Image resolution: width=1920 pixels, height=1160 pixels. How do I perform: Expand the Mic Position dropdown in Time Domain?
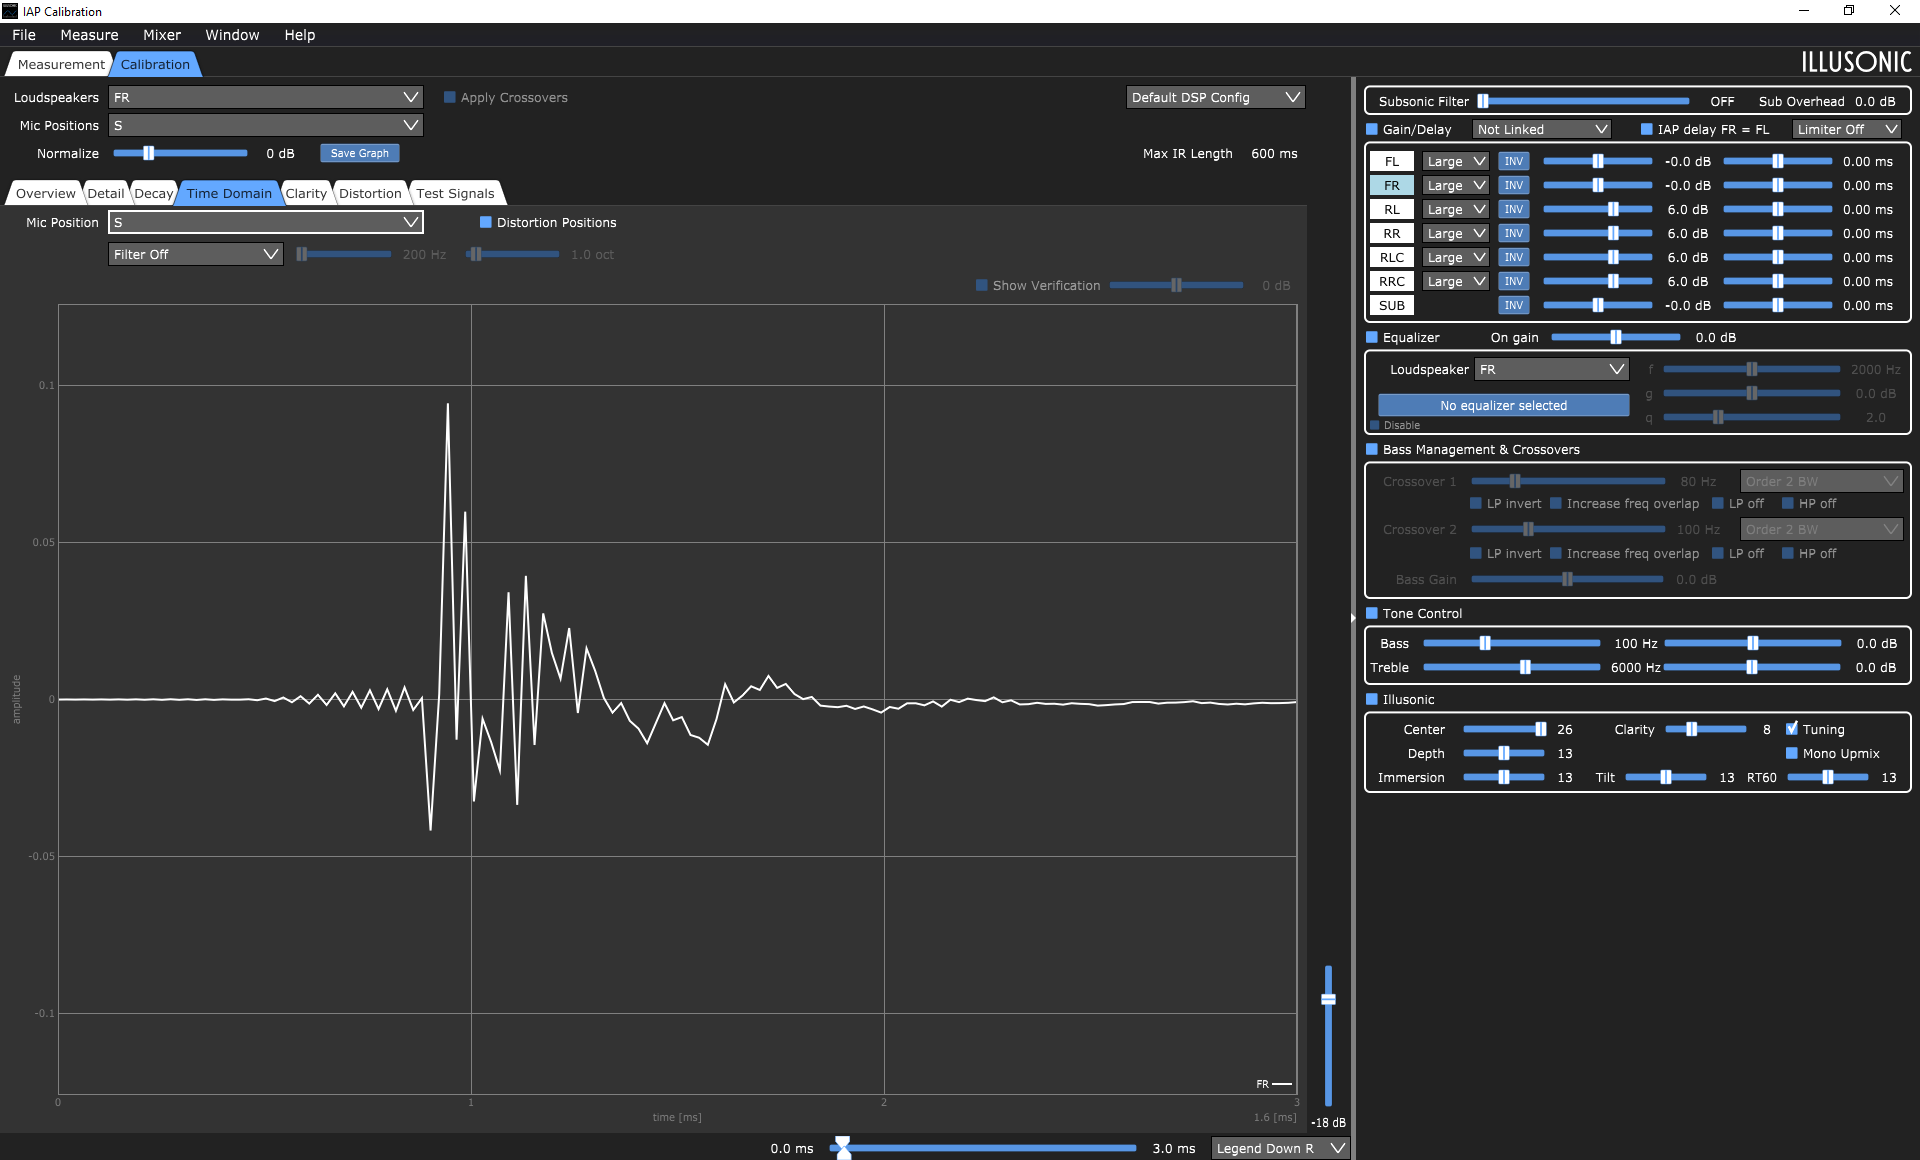(266, 222)
